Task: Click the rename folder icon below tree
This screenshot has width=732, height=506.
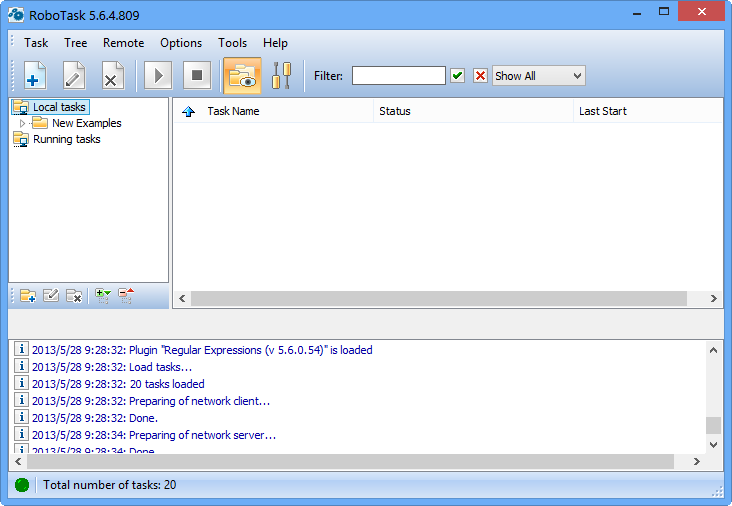Action: [51, 295]
